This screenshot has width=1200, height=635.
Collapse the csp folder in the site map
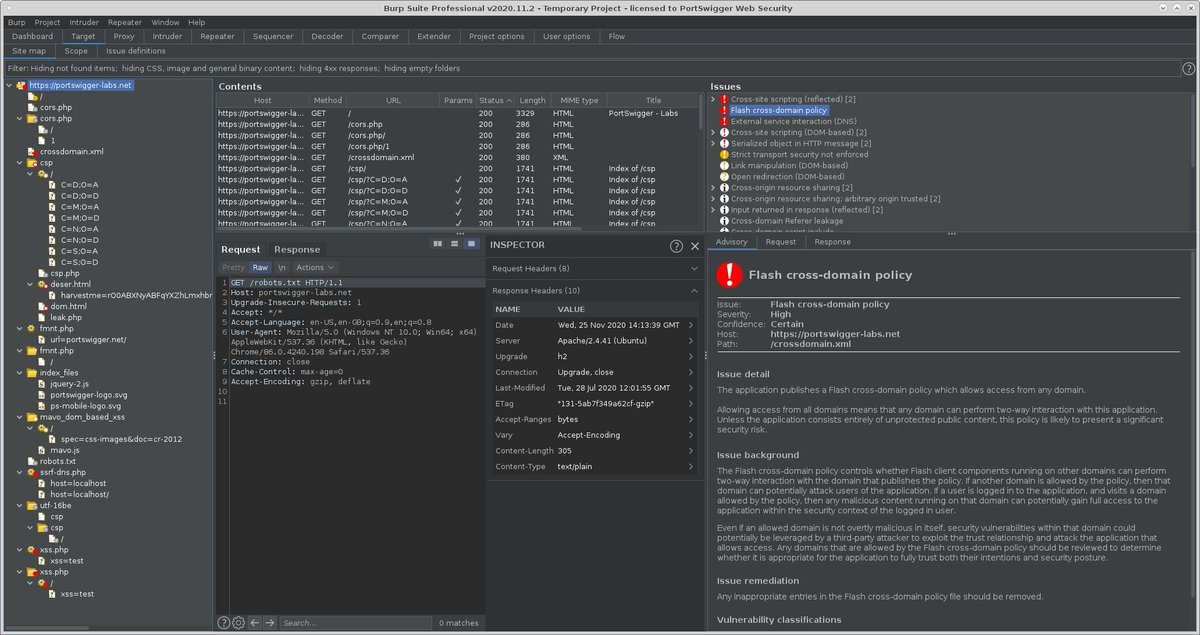[x=21, y=163]
